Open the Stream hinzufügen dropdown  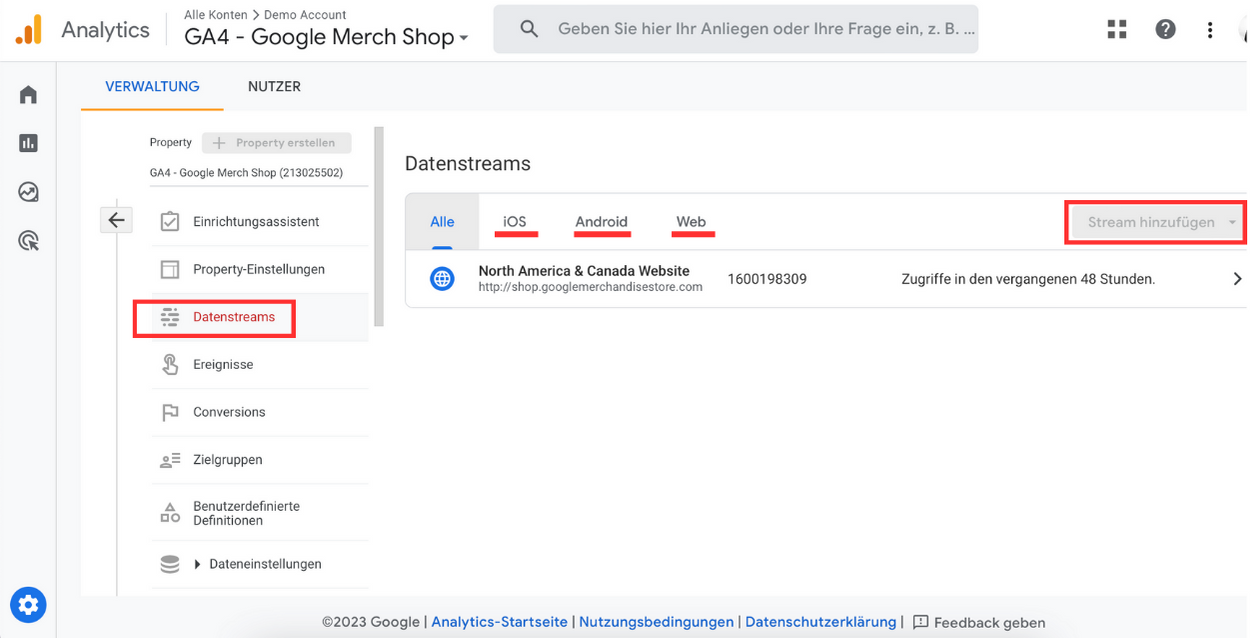coord(1155,222)
